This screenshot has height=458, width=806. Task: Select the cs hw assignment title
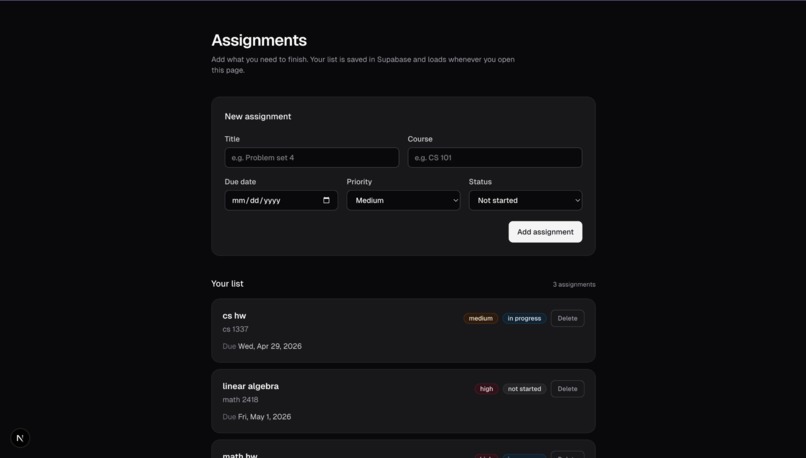[x=234, y=316]
